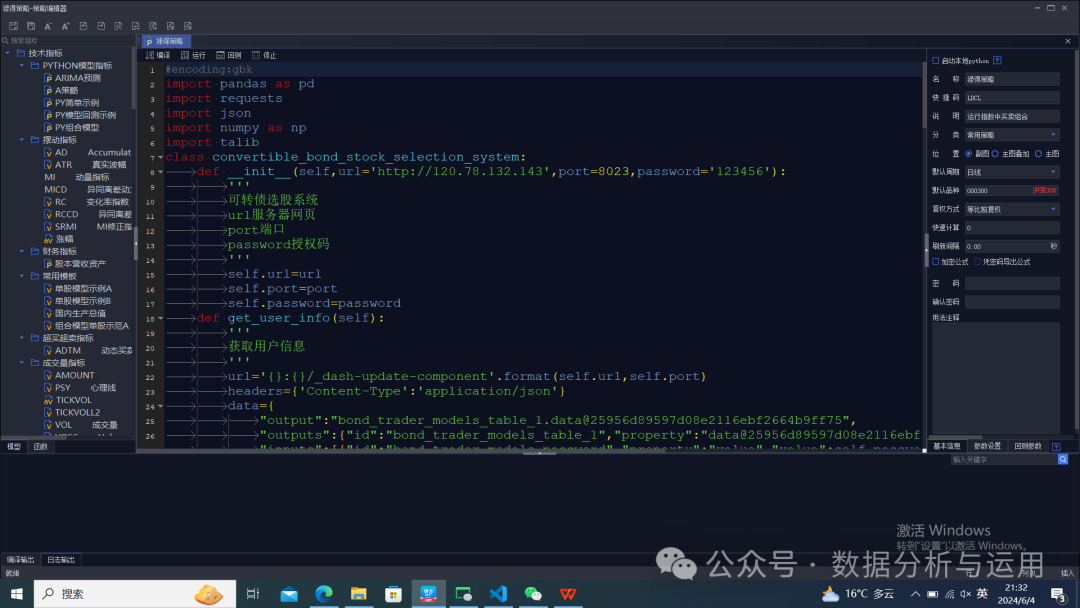The image size is (1080, 608).
Task: Decrease font size with A- icon
Action: [48, 26]
